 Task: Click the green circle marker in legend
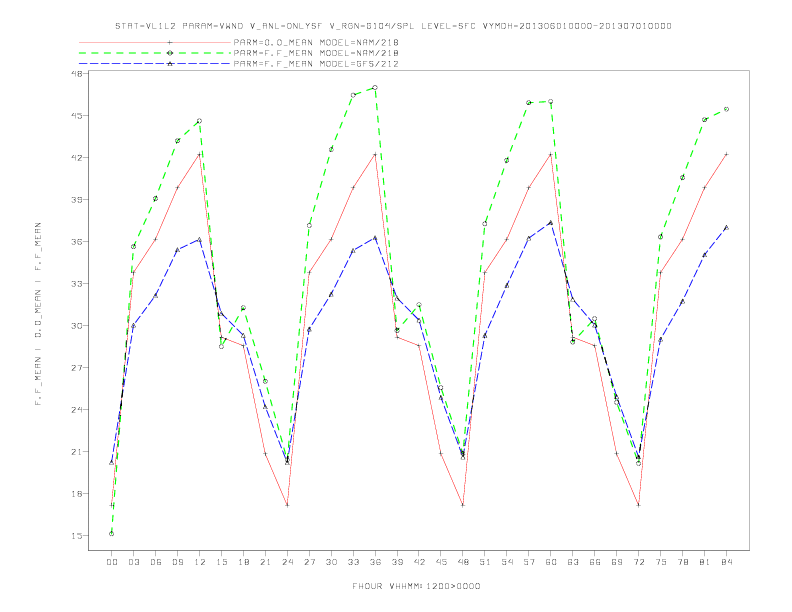[170, 53]
